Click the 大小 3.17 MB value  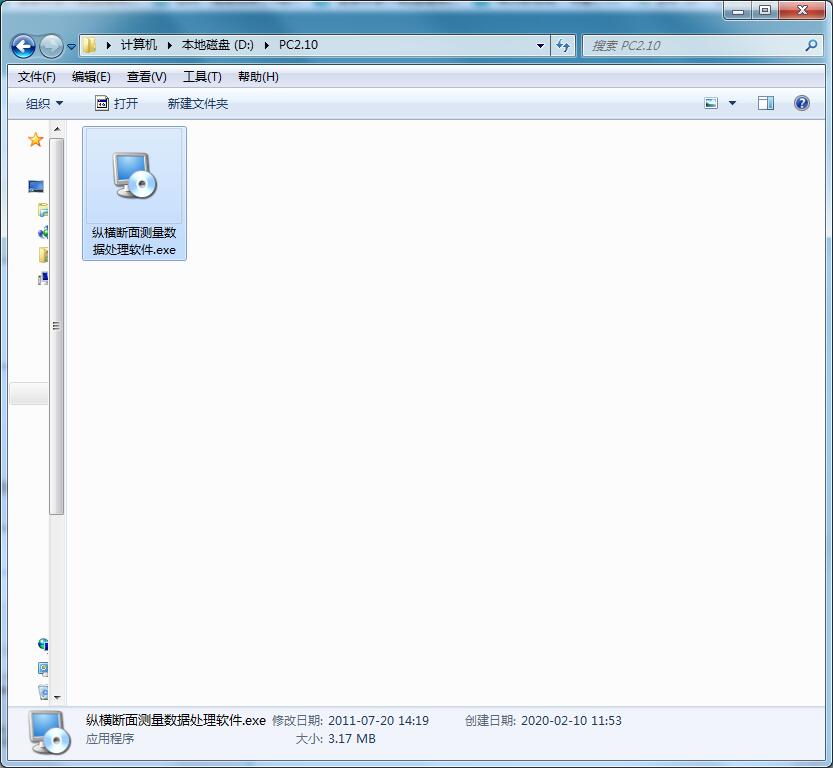352,738
